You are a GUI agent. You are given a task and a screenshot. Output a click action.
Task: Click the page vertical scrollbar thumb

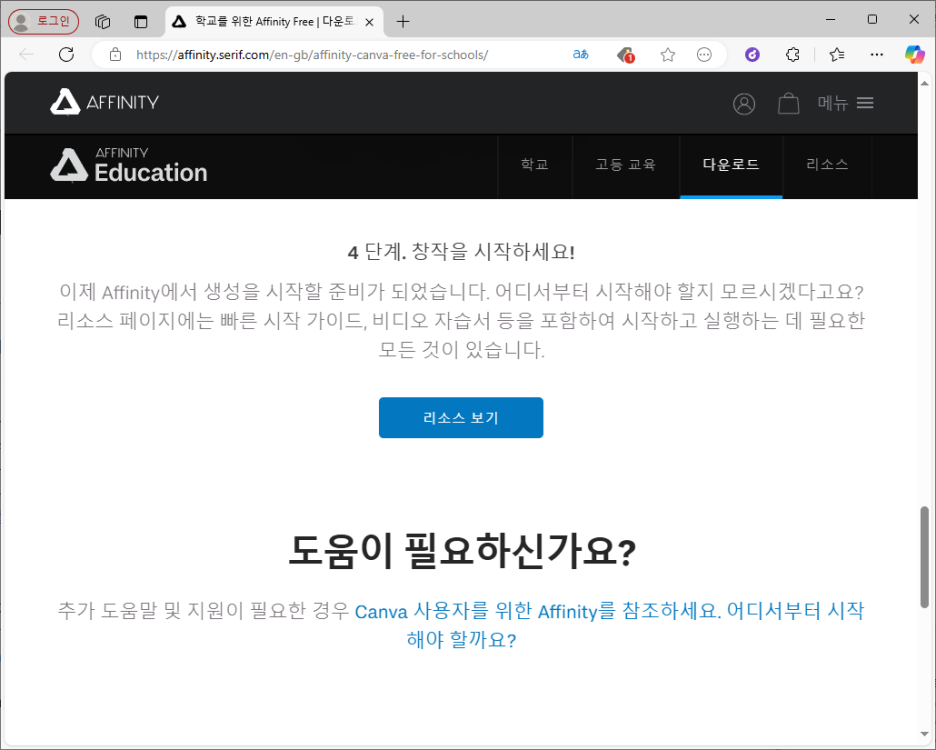(925, 557)
